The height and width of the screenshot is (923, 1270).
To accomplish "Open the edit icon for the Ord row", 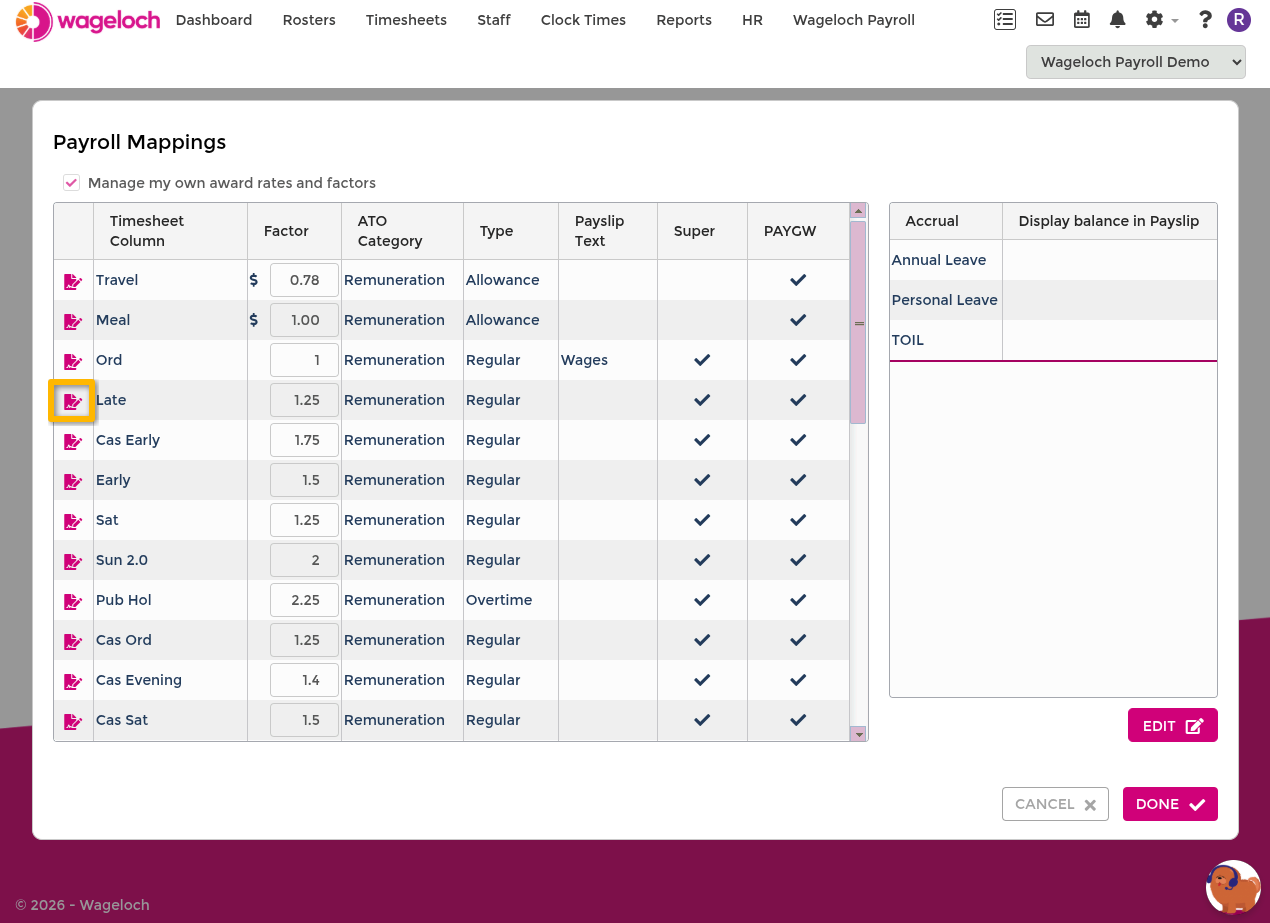I will point(73,361).
